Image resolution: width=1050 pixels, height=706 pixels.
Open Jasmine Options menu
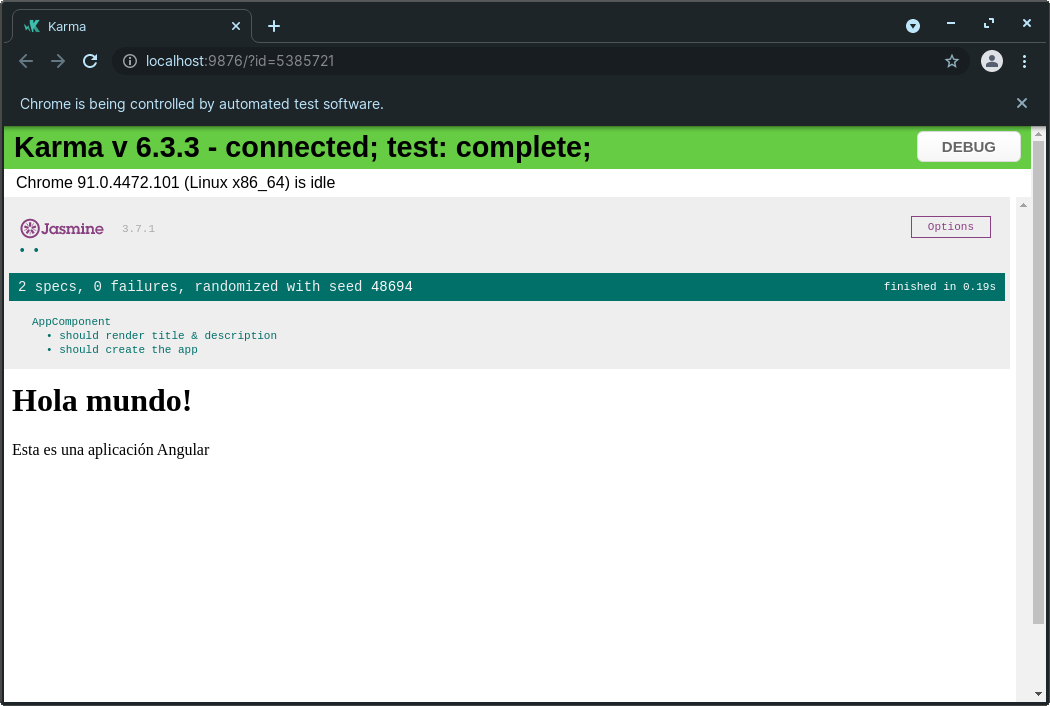tap(950, 226)
